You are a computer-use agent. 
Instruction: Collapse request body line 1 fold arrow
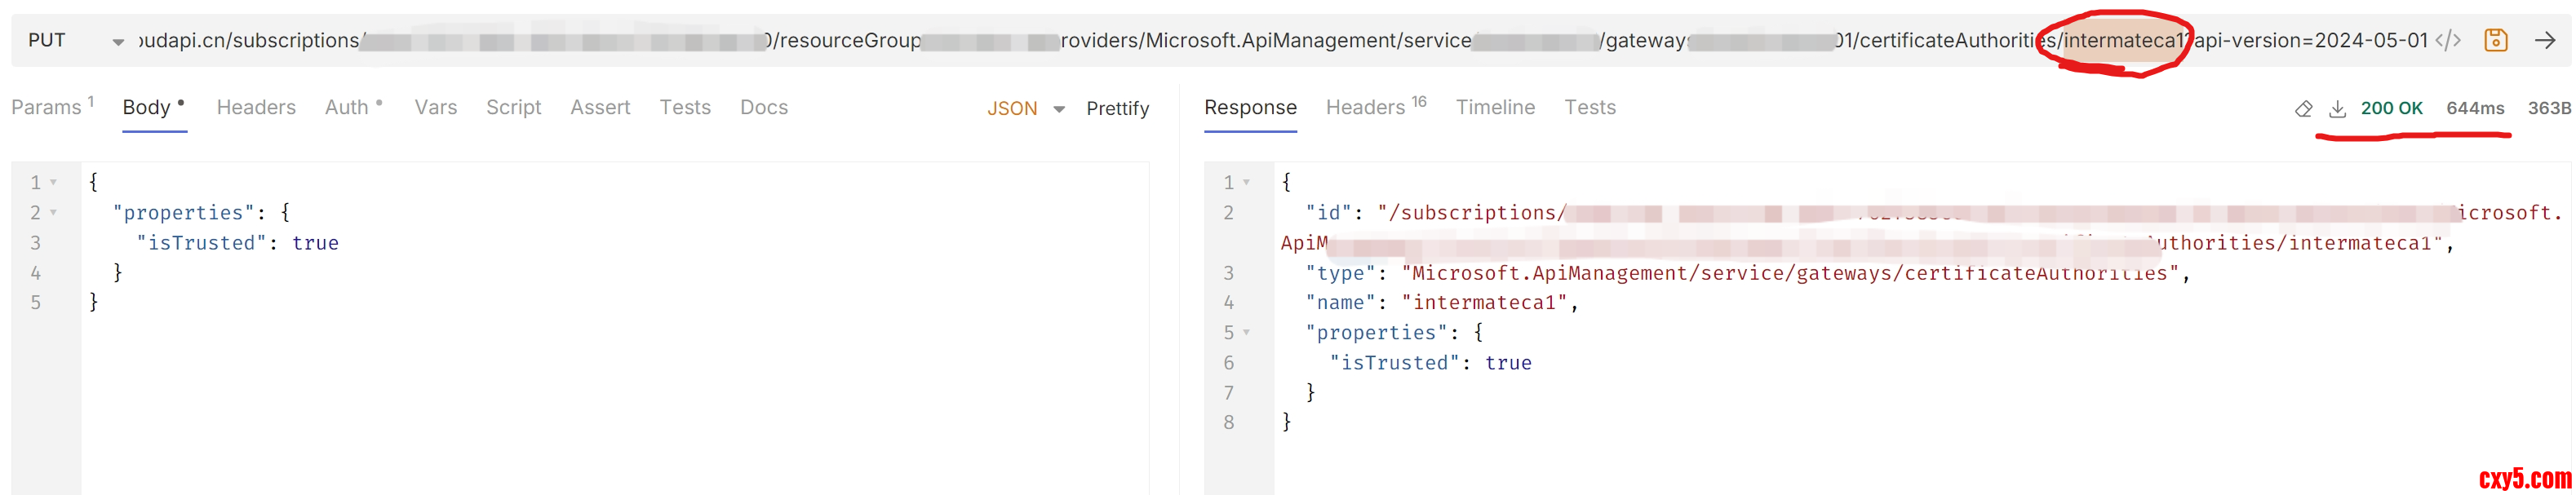click(54, 183)
